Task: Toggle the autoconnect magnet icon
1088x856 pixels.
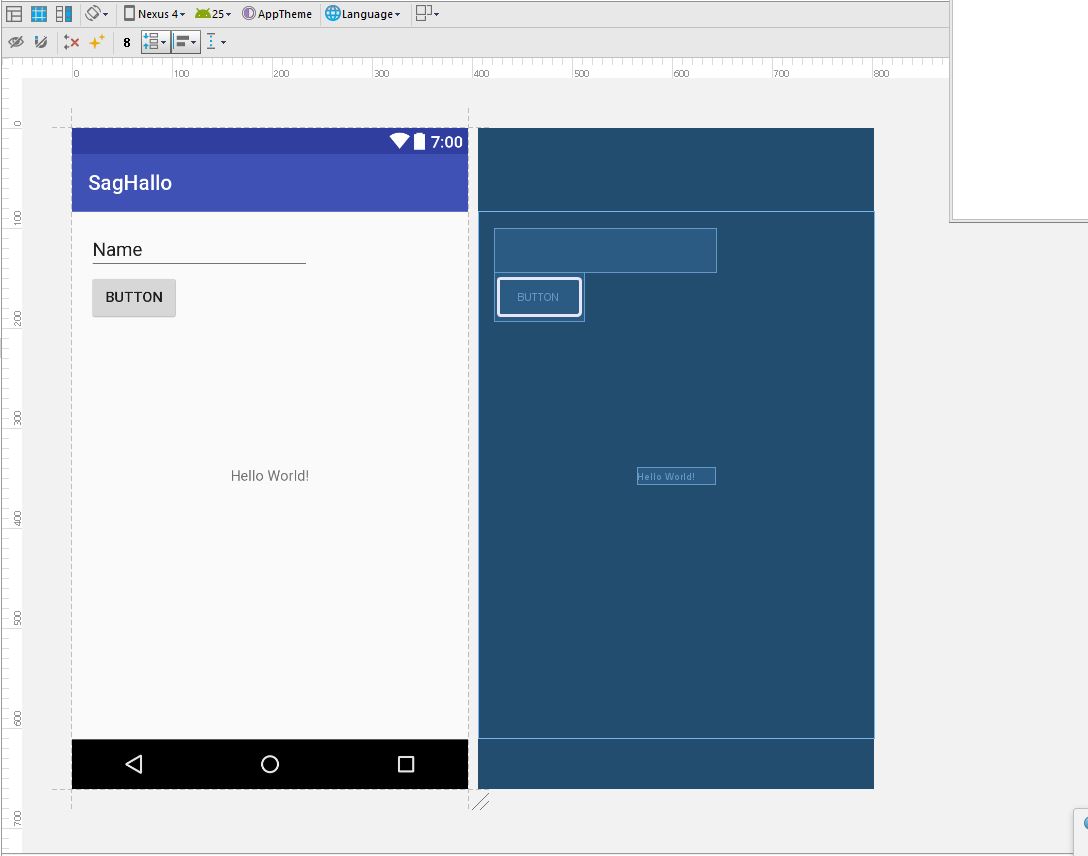Action: [40, 42]
